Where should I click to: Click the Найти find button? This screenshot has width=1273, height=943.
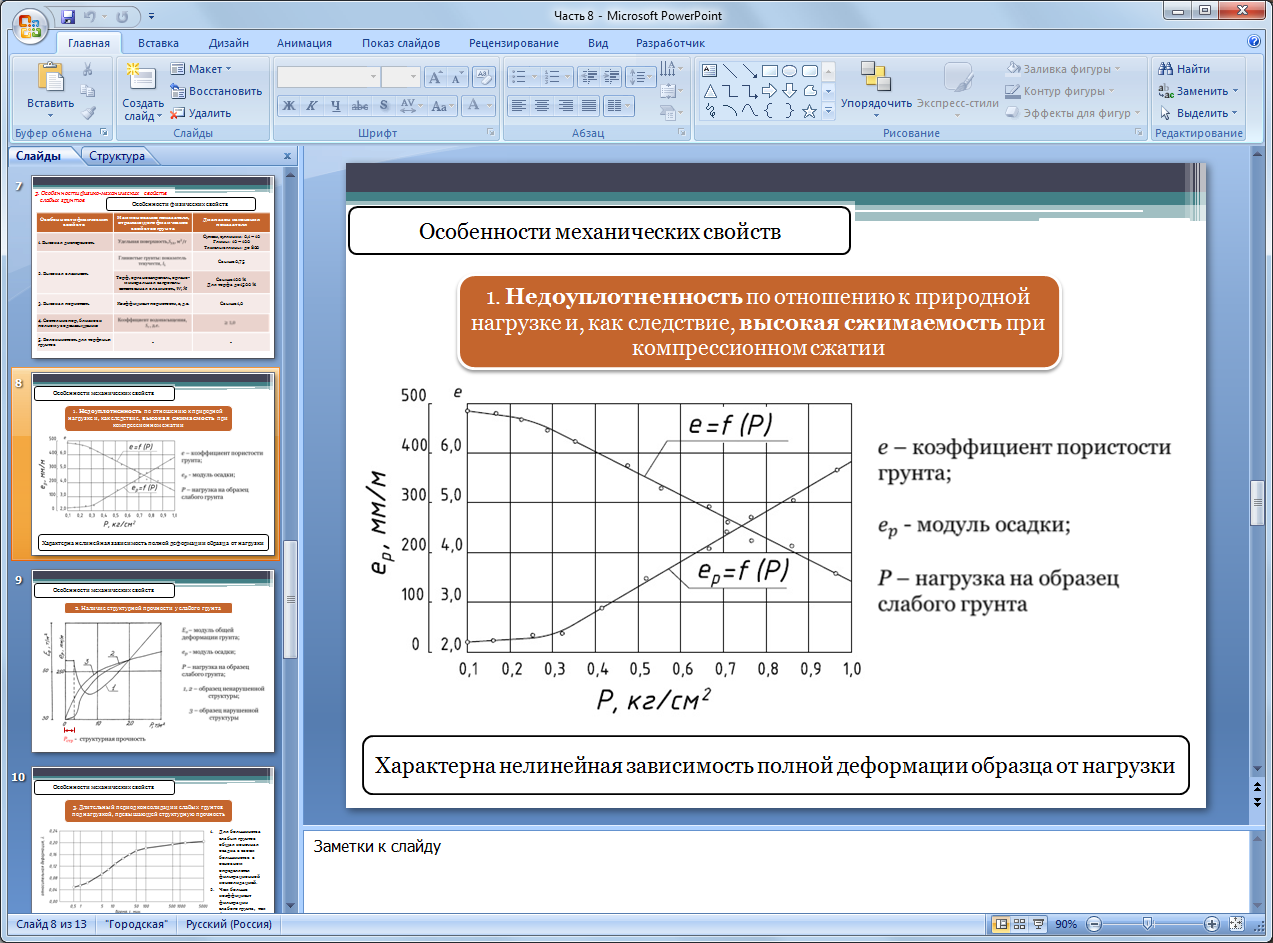coord(1184,69)
